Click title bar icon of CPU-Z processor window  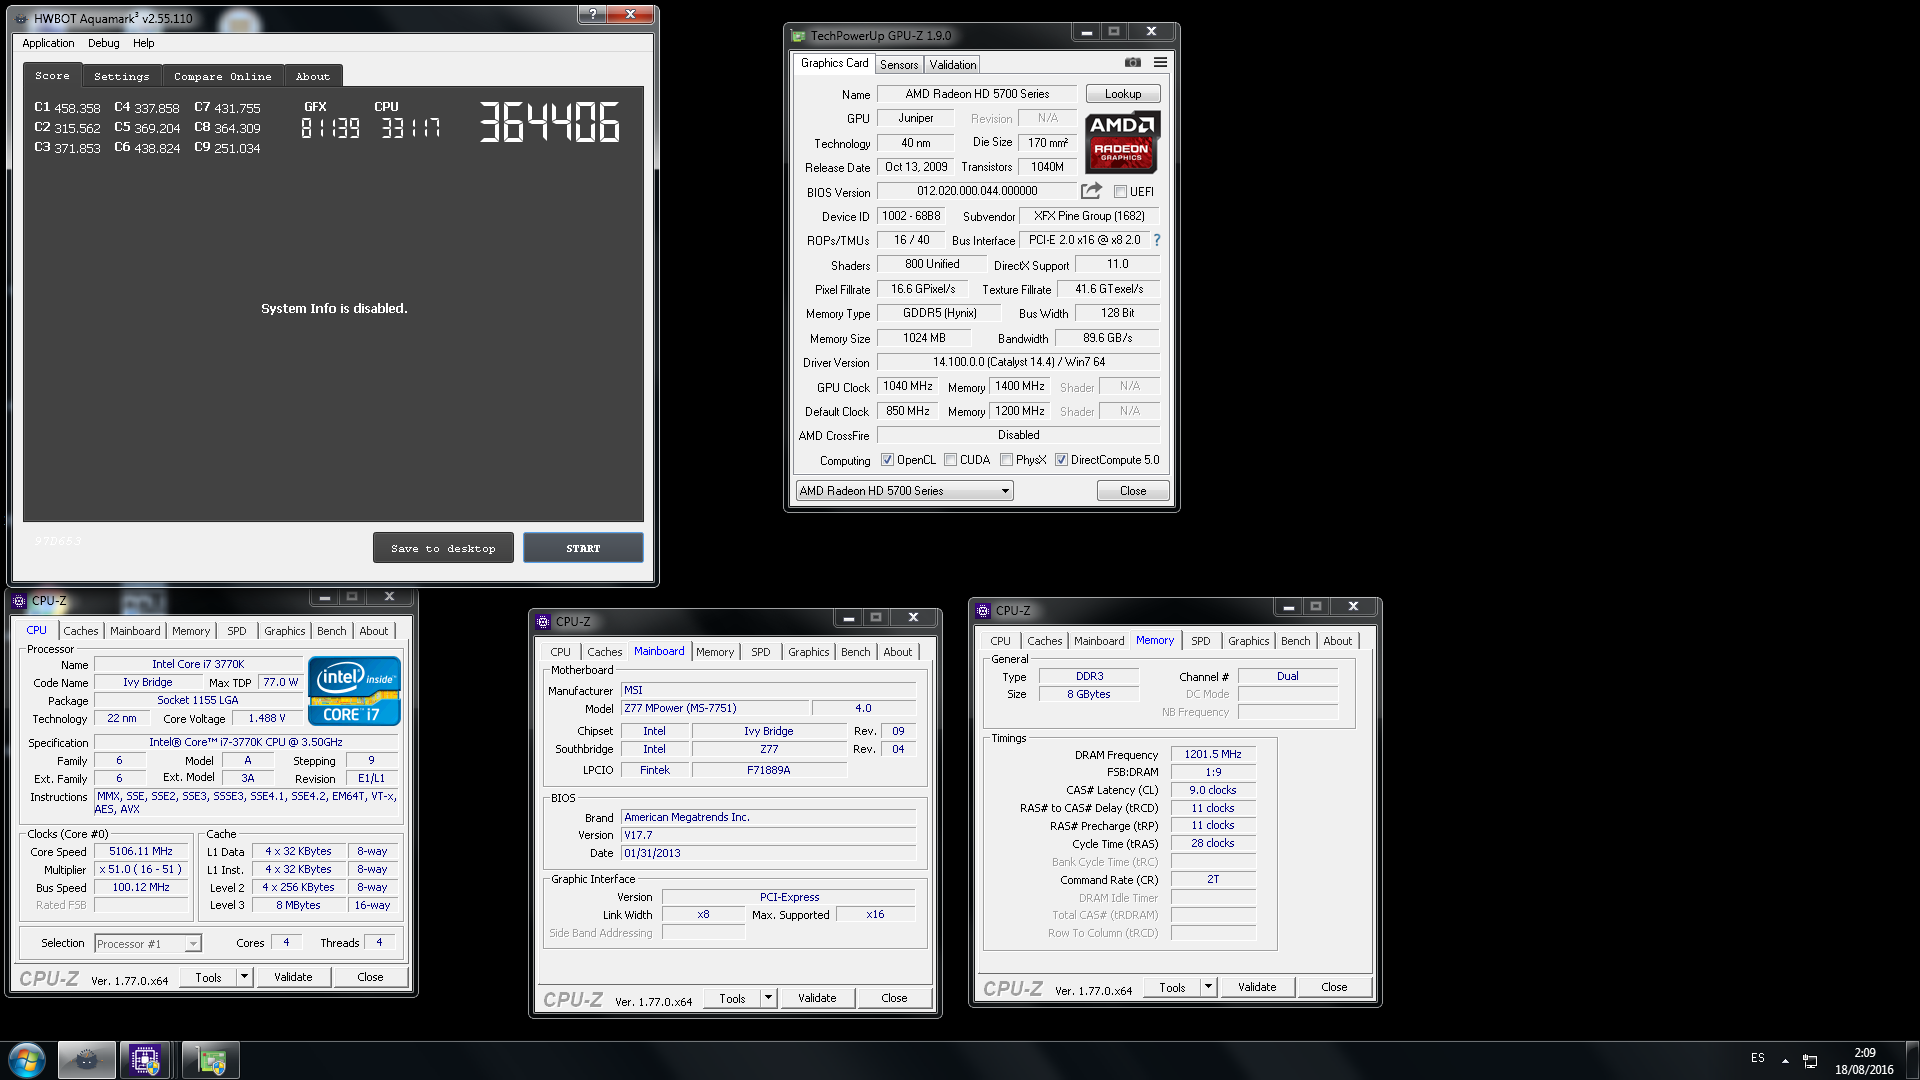pyautogui.click(x=19, y=600)
